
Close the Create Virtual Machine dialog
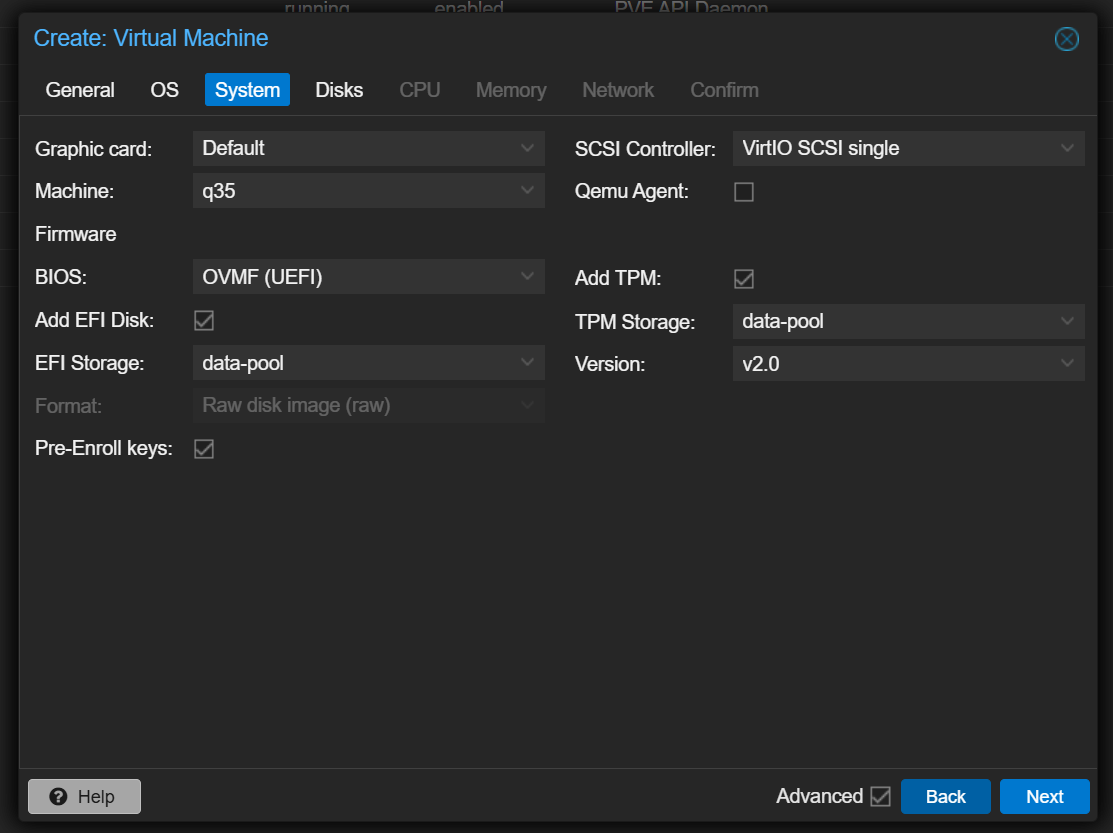coord(1067,39)
